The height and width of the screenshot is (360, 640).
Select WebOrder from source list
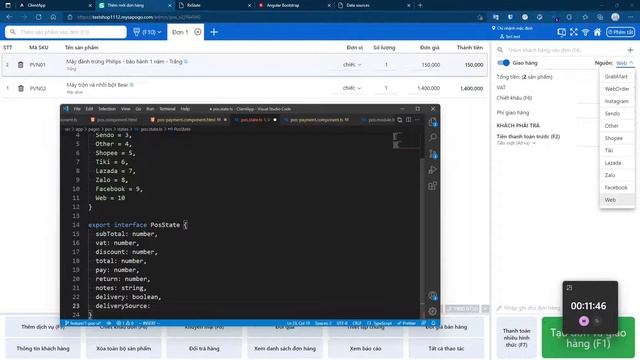617,89
